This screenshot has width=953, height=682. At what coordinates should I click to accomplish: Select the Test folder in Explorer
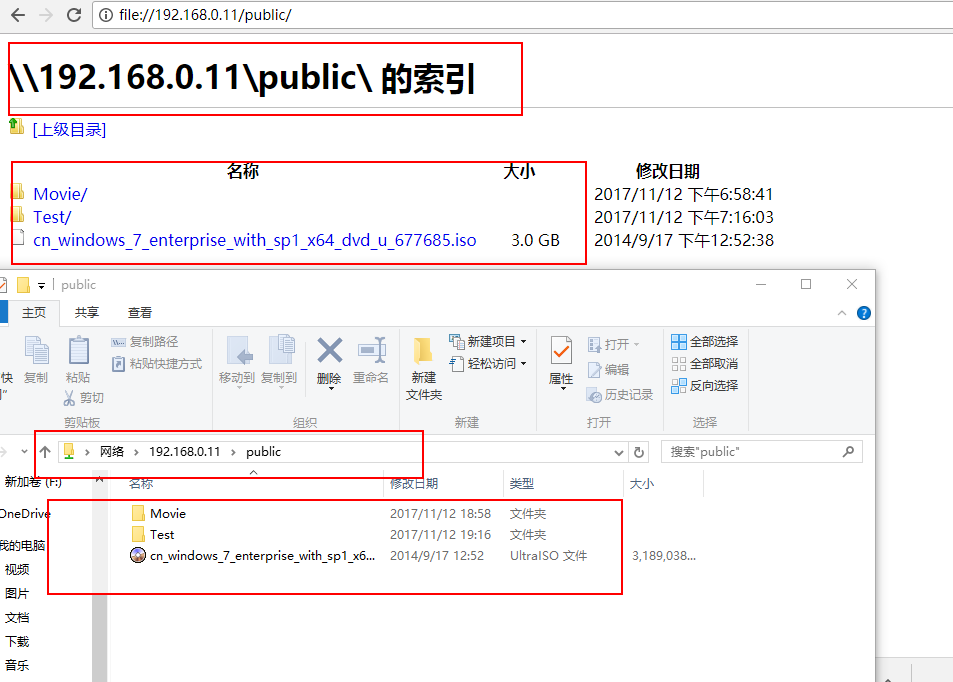[162, 534]
